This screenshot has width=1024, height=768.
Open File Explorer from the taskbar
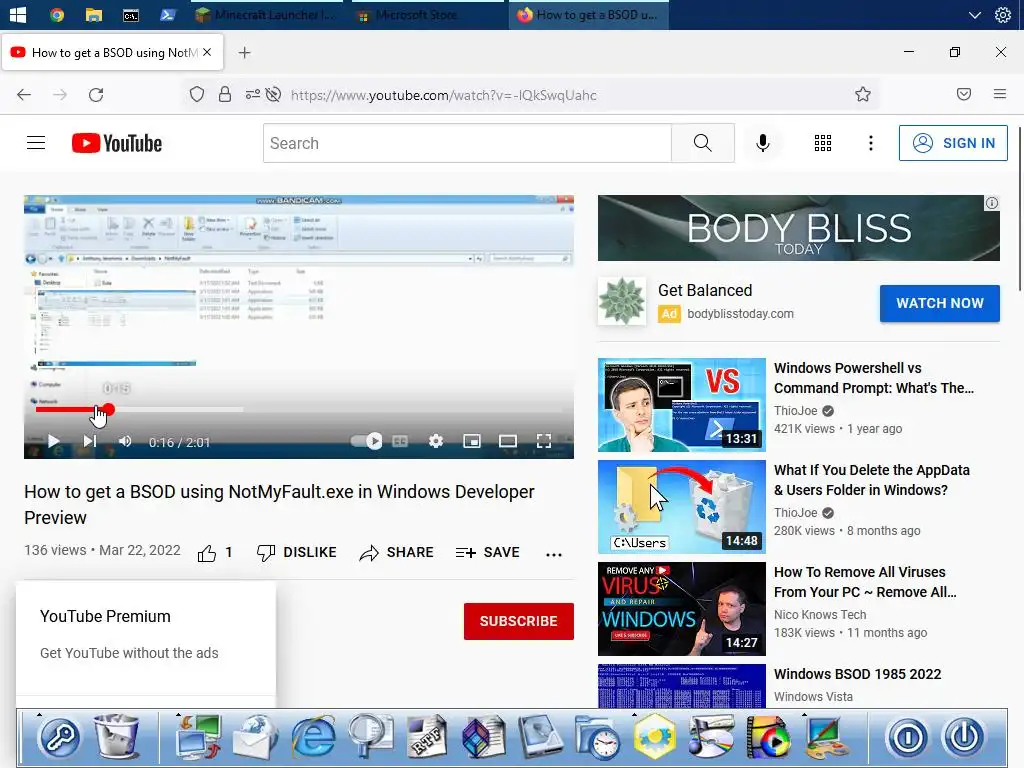pos(94,14)
